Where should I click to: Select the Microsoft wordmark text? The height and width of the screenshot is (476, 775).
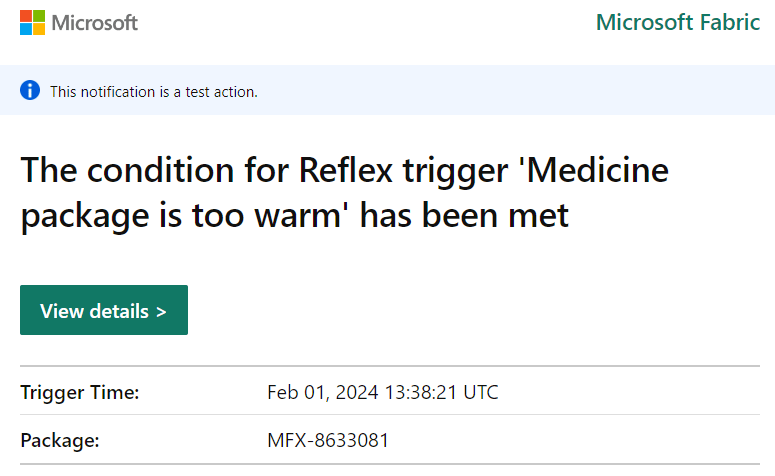pyautogui.click(x=94, y=22)
